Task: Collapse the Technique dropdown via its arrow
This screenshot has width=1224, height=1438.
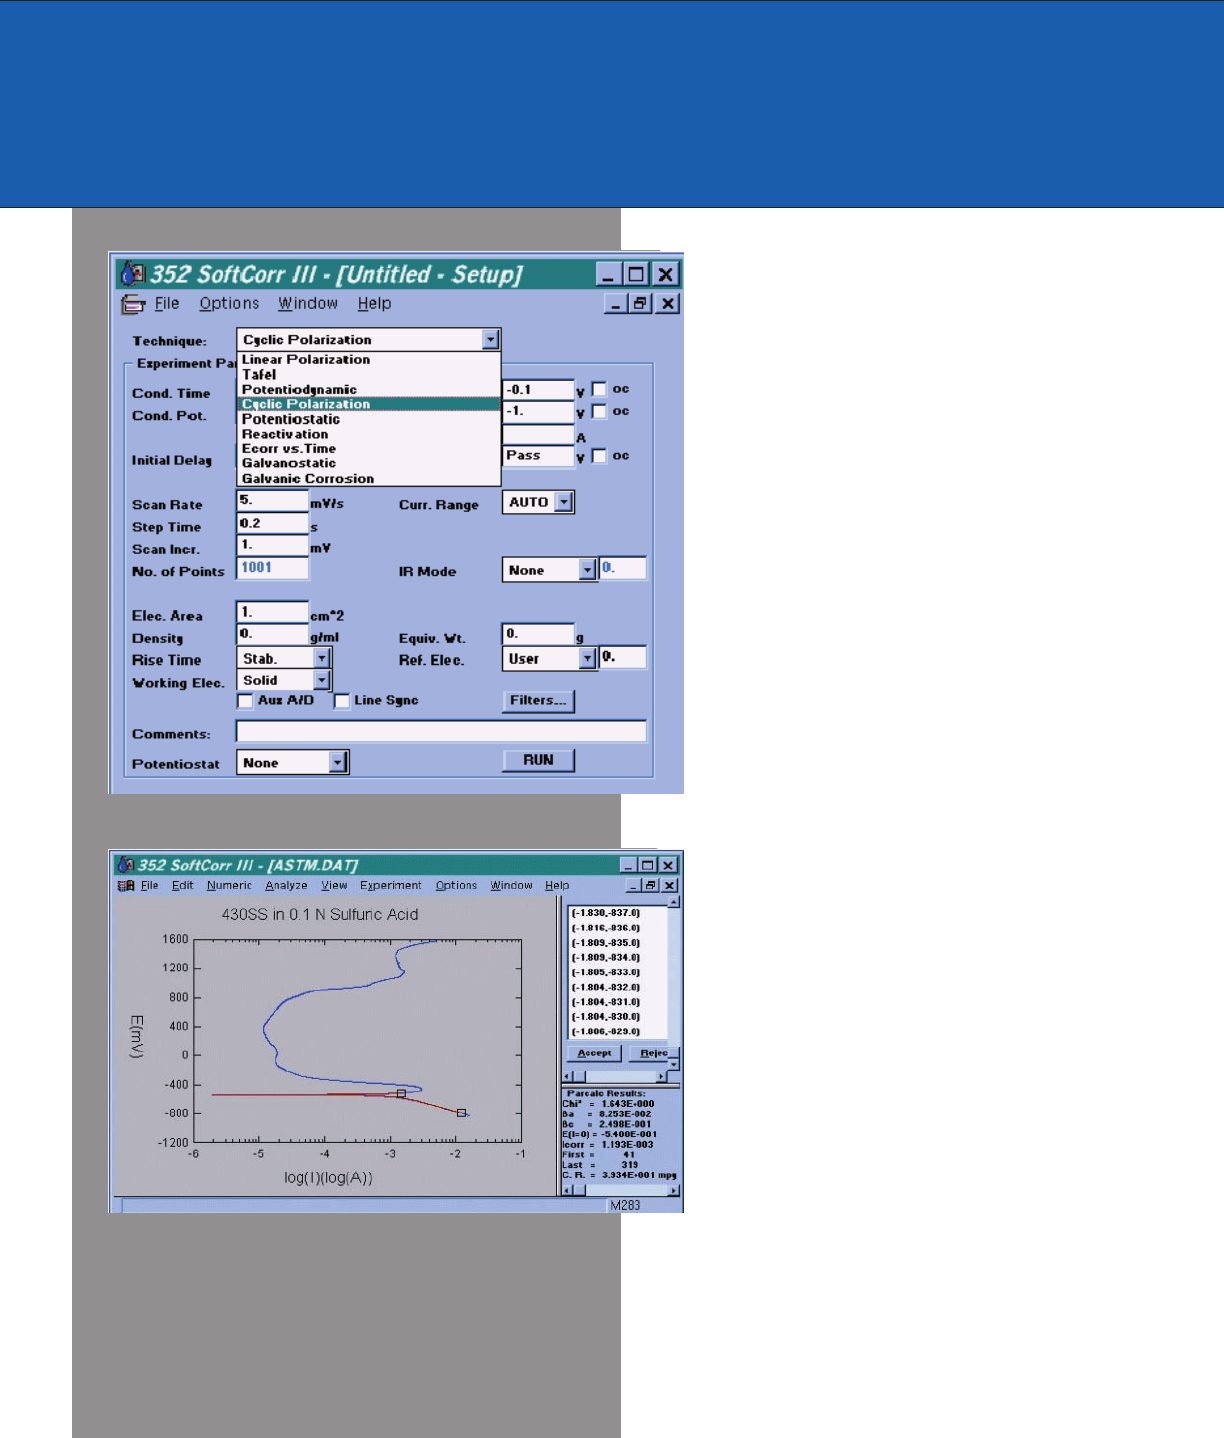Action: tap(490, 340)
